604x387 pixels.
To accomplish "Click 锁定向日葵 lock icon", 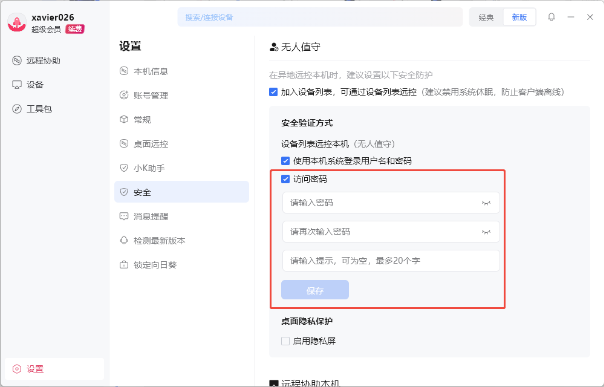I will [124, 265].
